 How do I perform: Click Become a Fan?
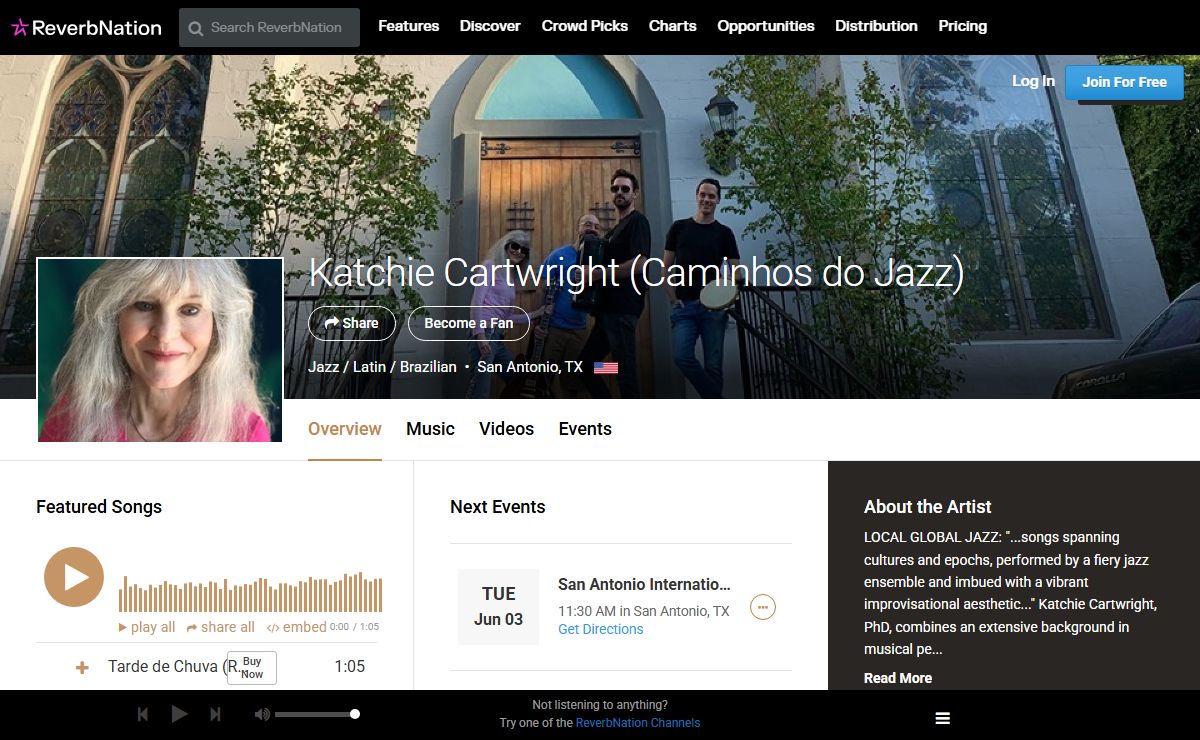[469, 323]
